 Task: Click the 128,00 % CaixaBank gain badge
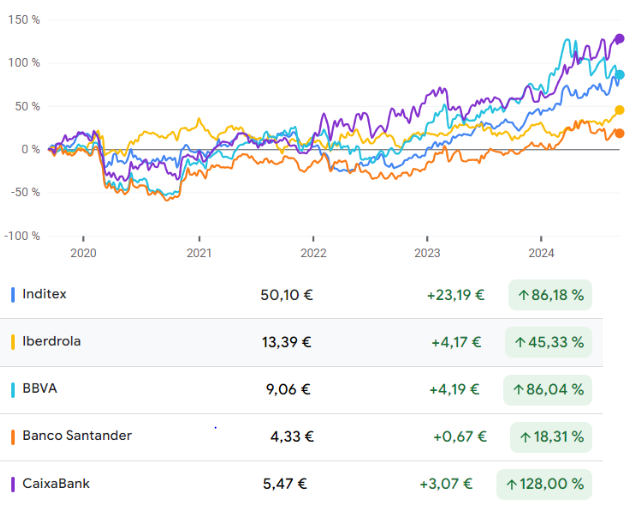coord(544,484)
